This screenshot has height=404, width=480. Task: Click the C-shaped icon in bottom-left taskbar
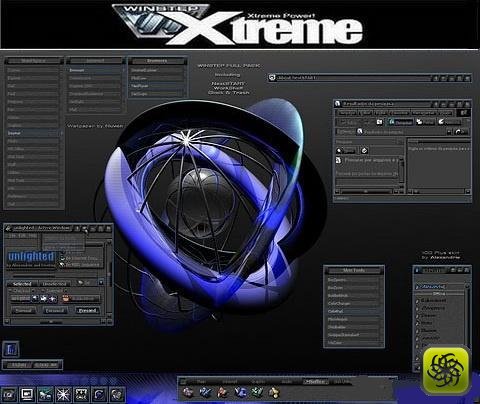pyautogui.click(x=99, y=394)
